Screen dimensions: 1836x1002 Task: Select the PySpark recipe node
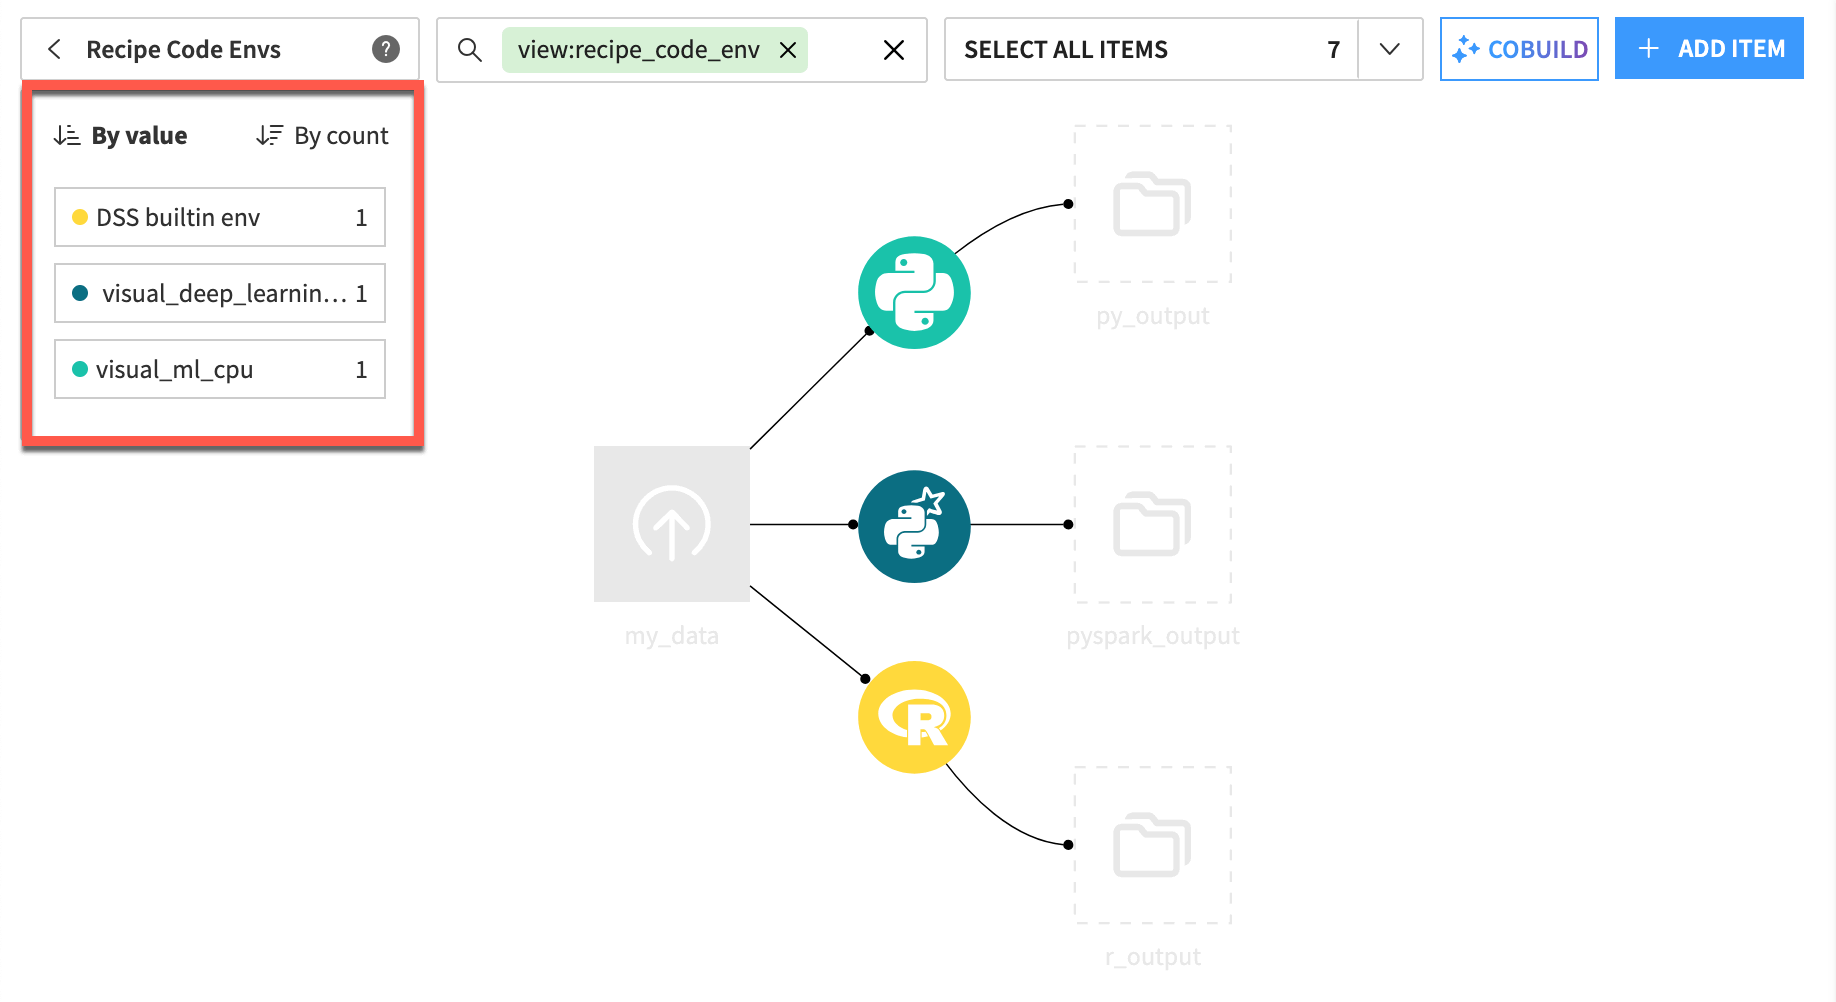(x=914, y=526)
